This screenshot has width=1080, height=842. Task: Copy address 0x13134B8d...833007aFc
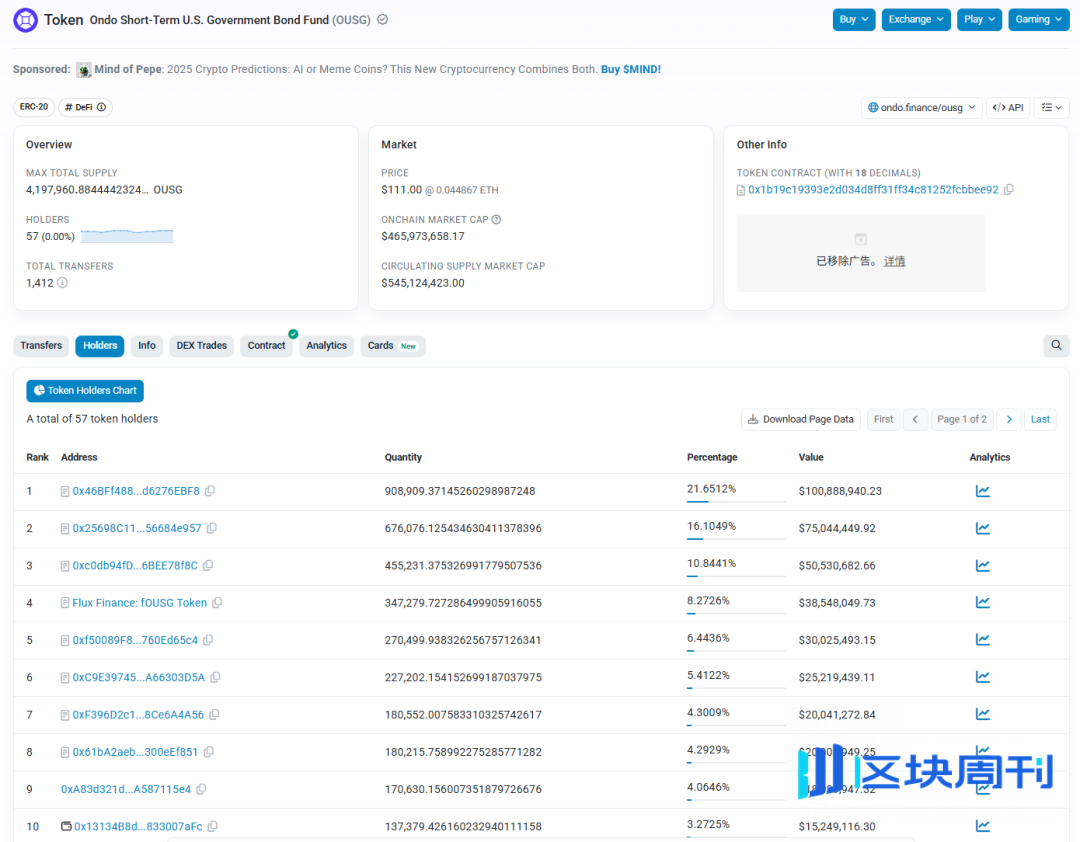pos(213,825)
